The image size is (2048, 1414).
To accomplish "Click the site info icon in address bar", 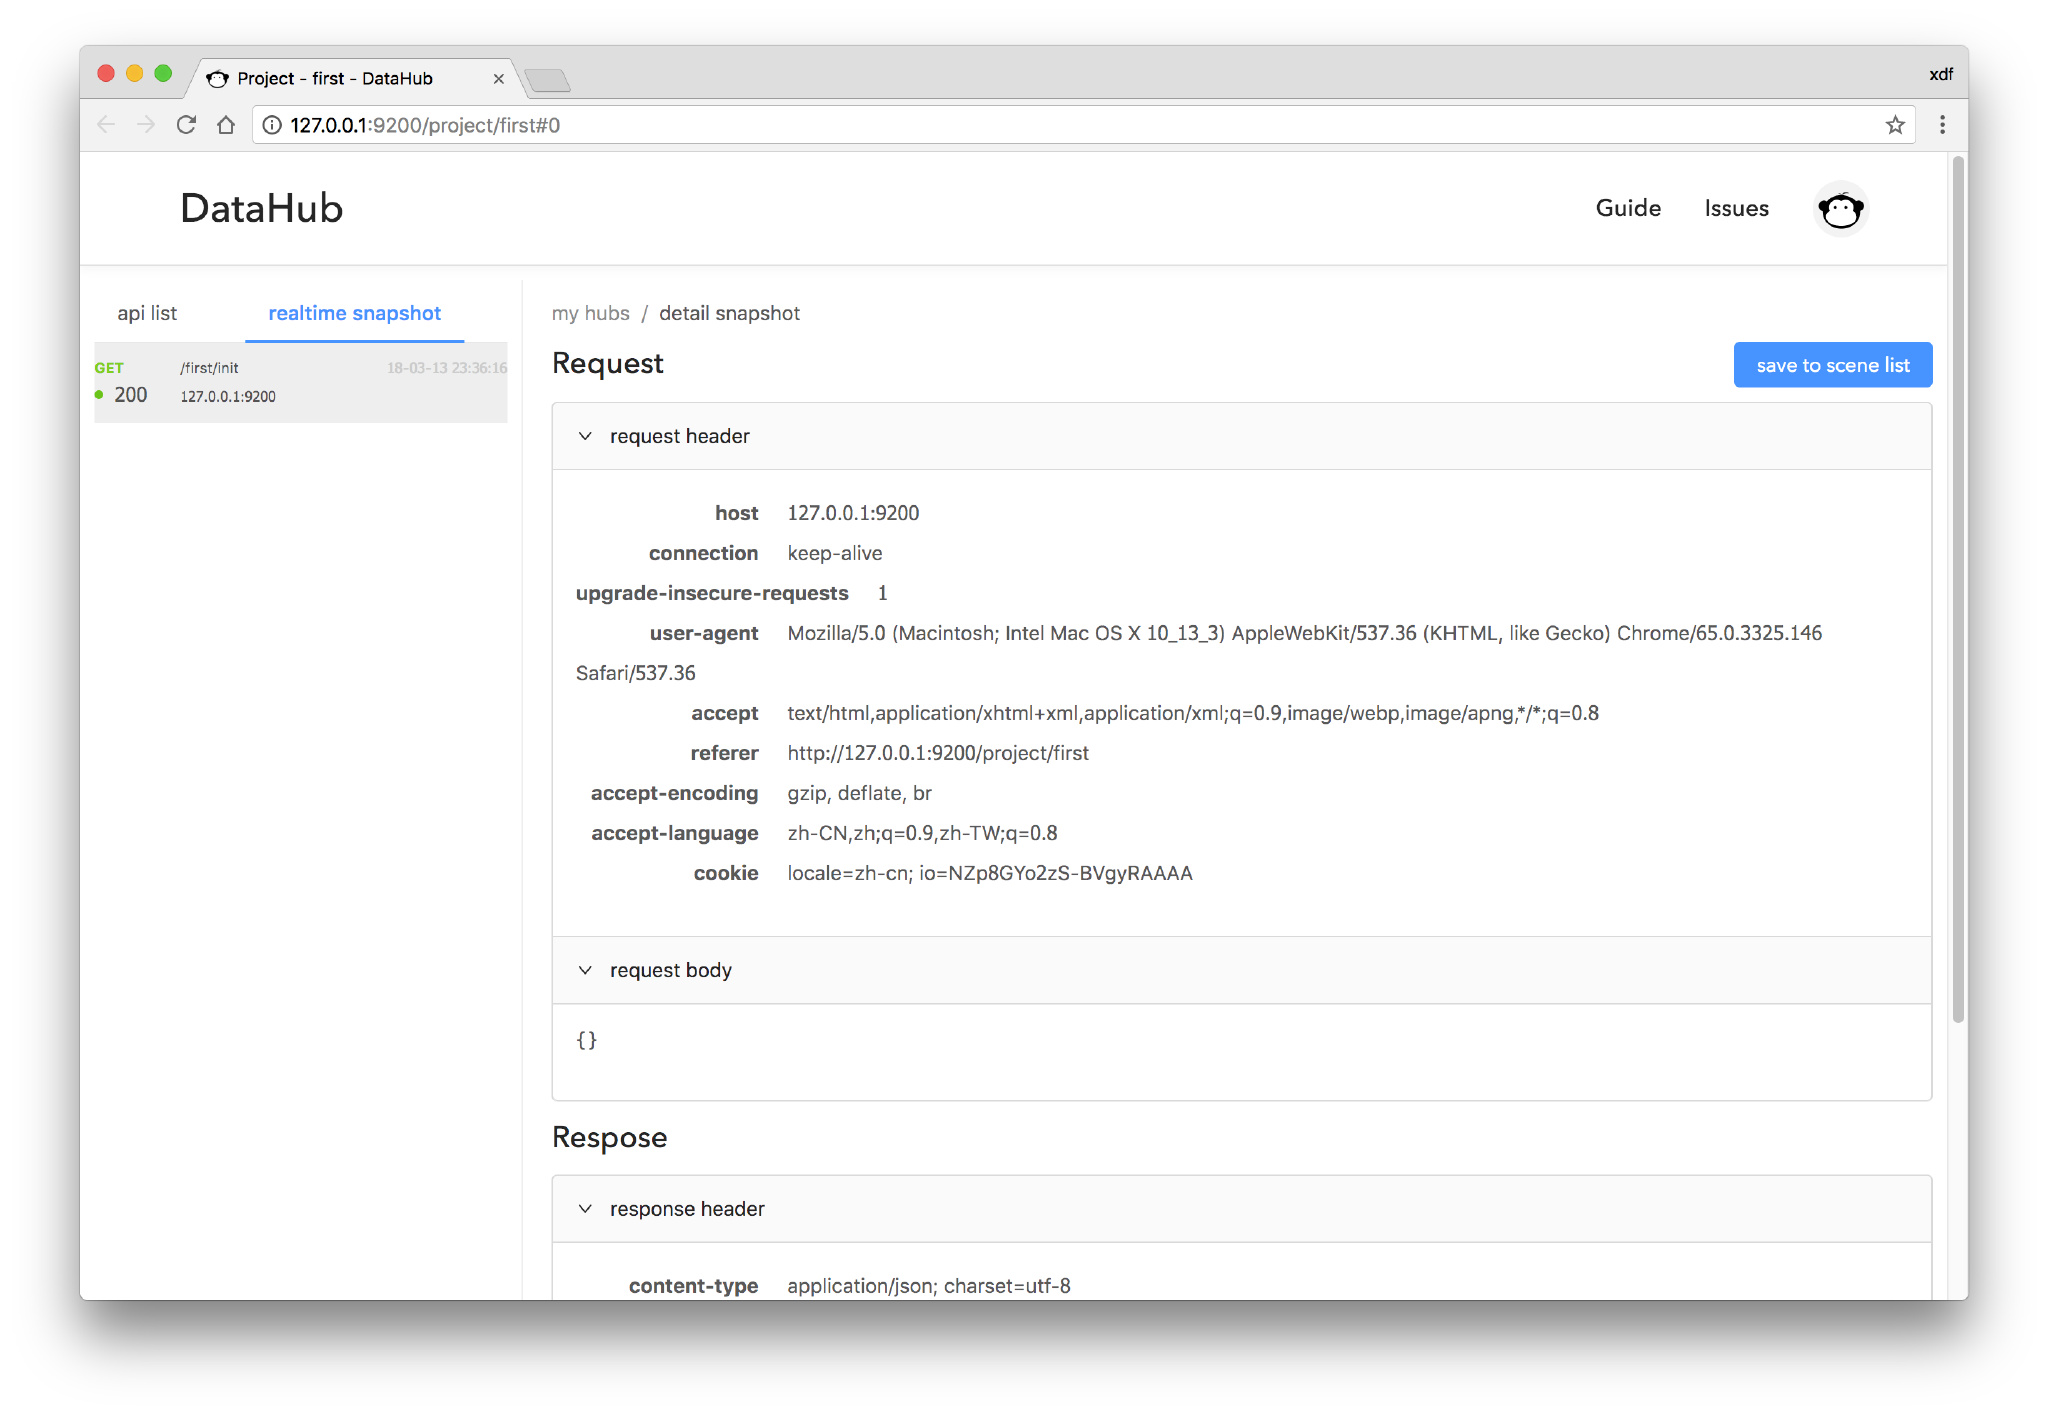I will pyautogui.click(x=272, y=125).
